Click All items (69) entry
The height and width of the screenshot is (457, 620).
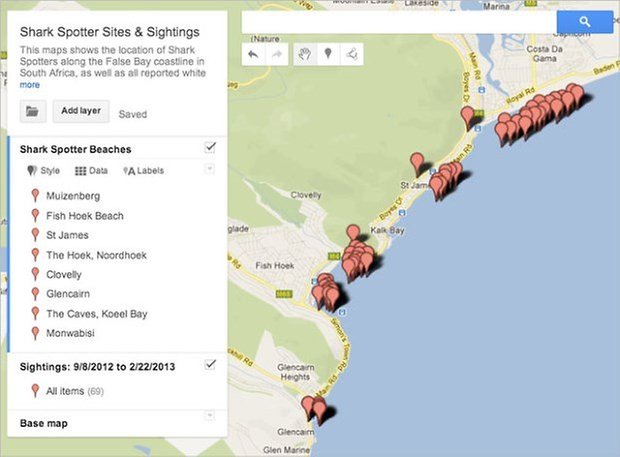[x=75, y=391]
